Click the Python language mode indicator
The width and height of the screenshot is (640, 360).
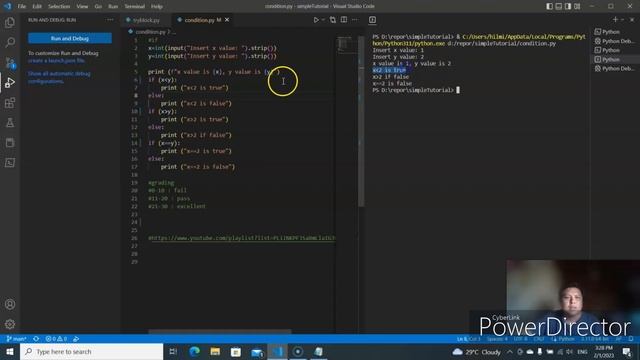point(567,339)
